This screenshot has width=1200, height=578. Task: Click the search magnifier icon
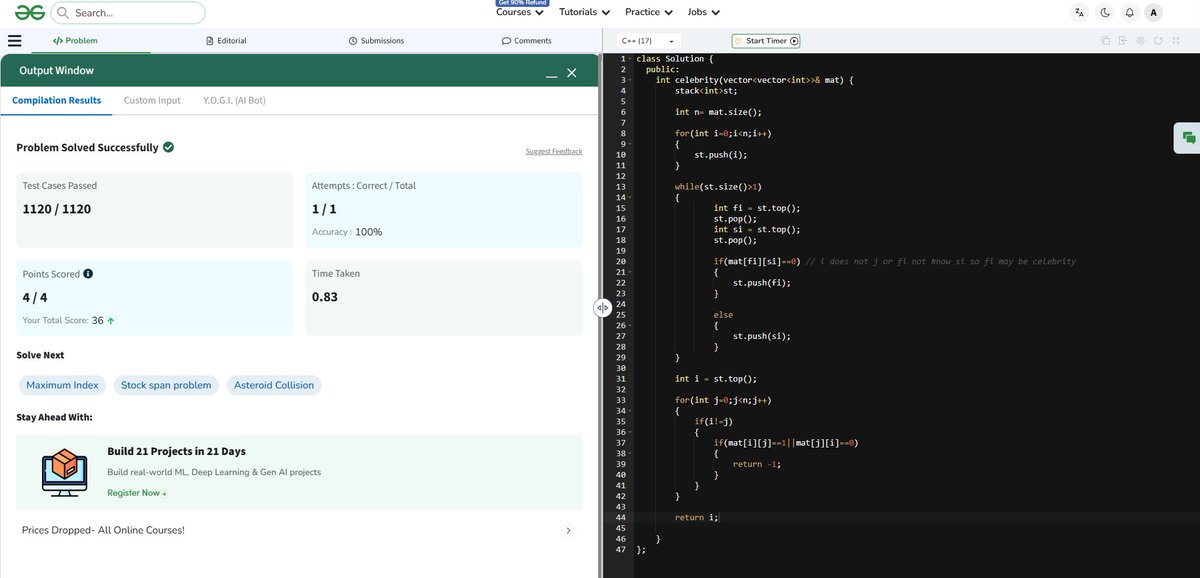[63, 13]
